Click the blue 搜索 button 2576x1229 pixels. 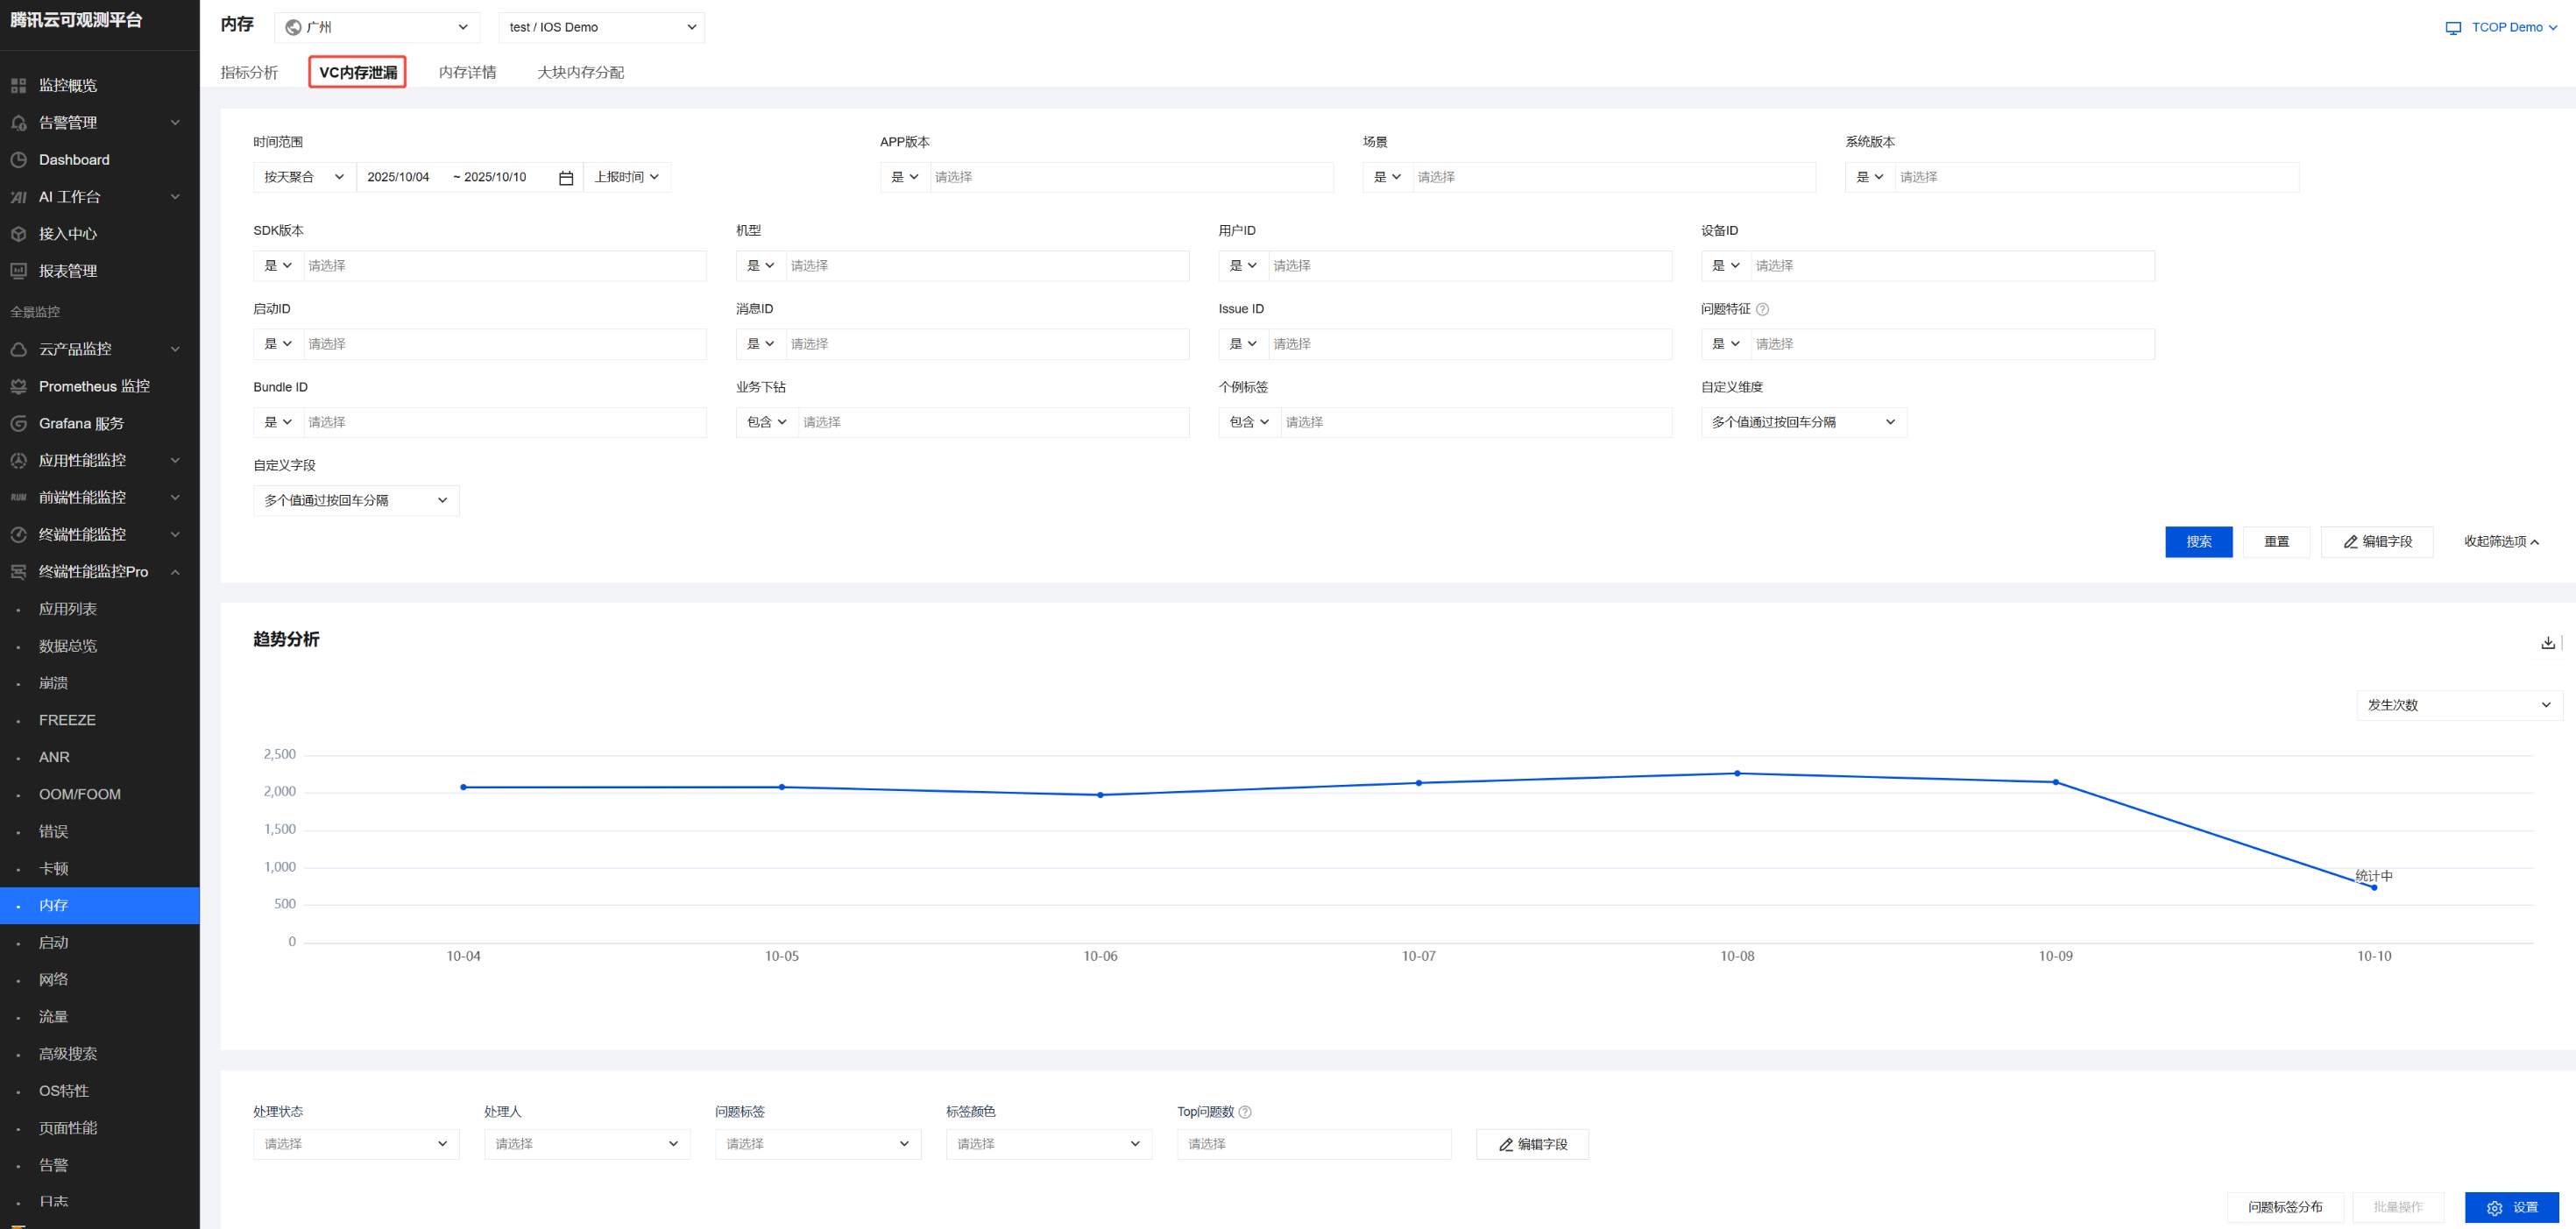2198,542
